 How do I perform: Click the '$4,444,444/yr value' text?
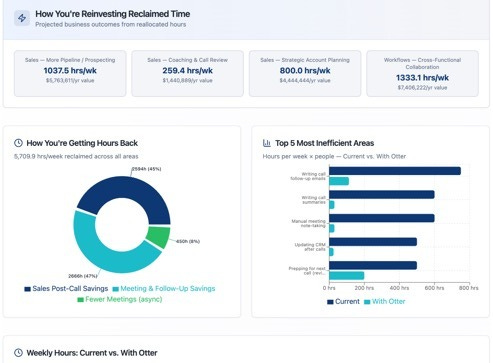point(305,80)
